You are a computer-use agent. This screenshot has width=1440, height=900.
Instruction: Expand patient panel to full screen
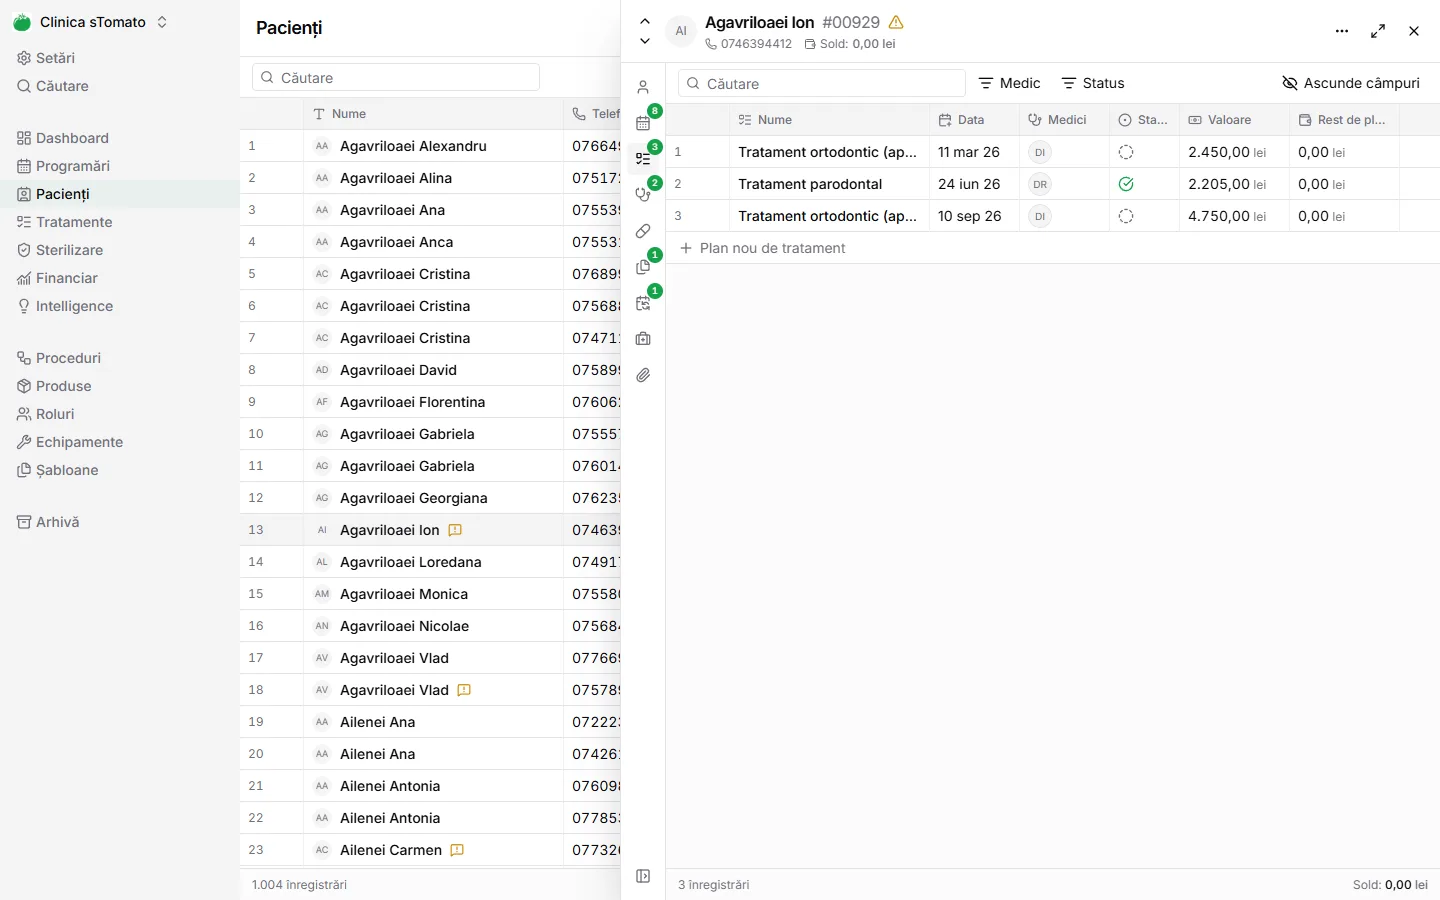(x=1378, y=31)
